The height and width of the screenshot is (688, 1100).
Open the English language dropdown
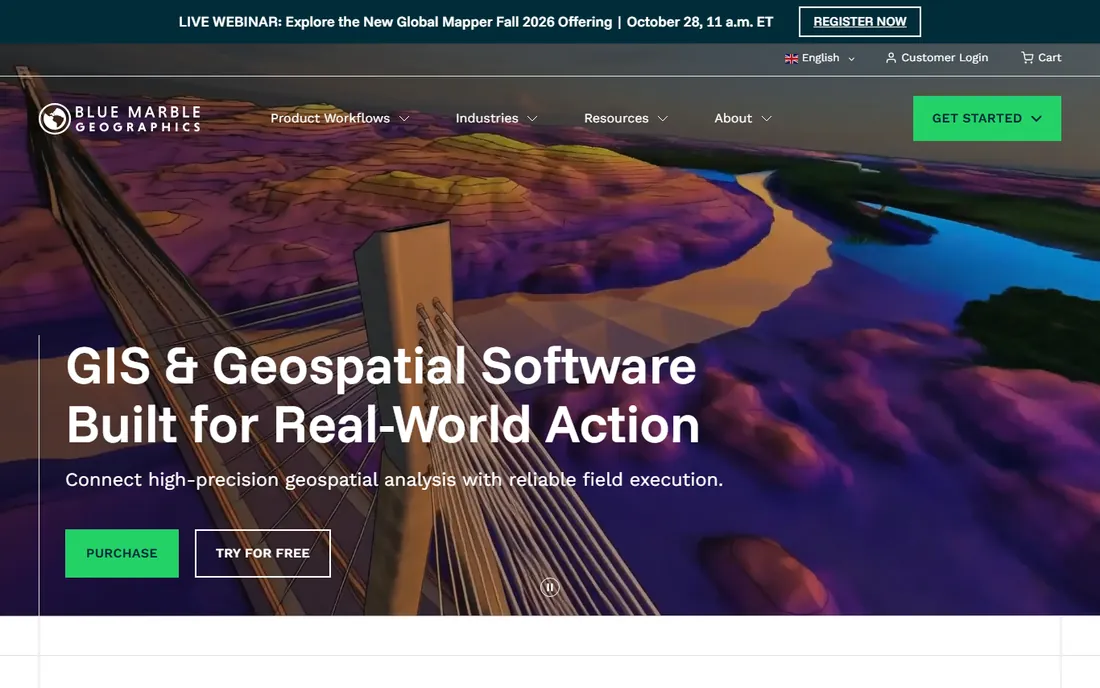point(819,58)
